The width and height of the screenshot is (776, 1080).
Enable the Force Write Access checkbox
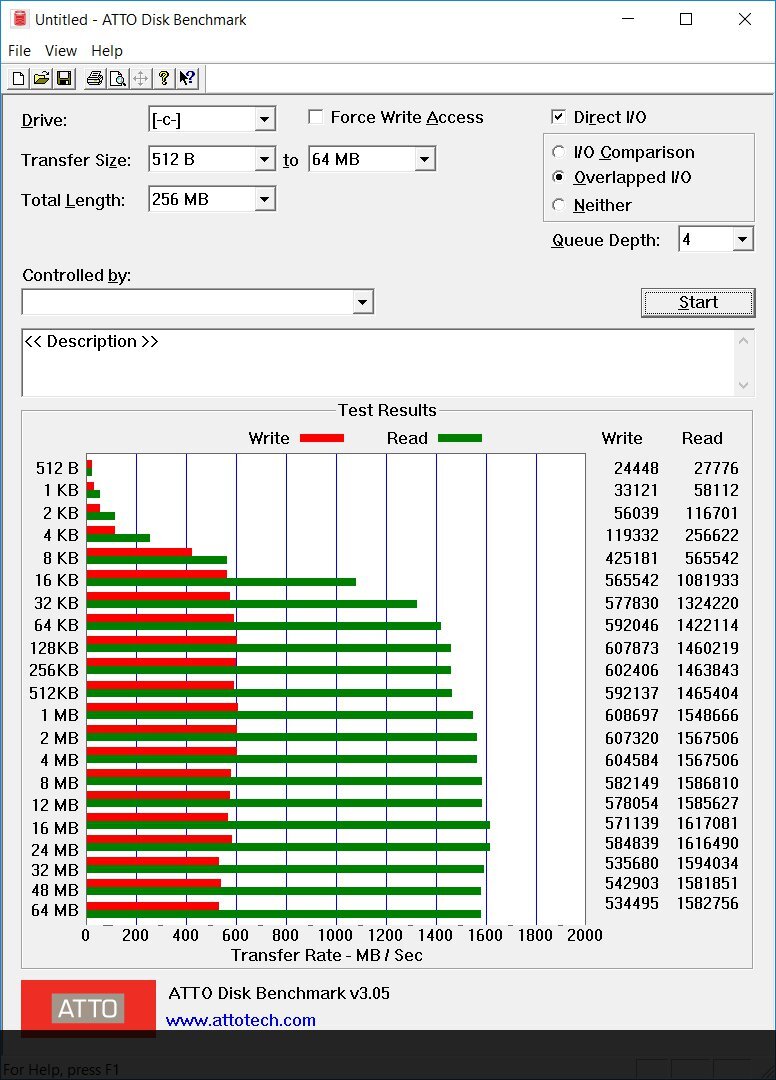point(316,118)
